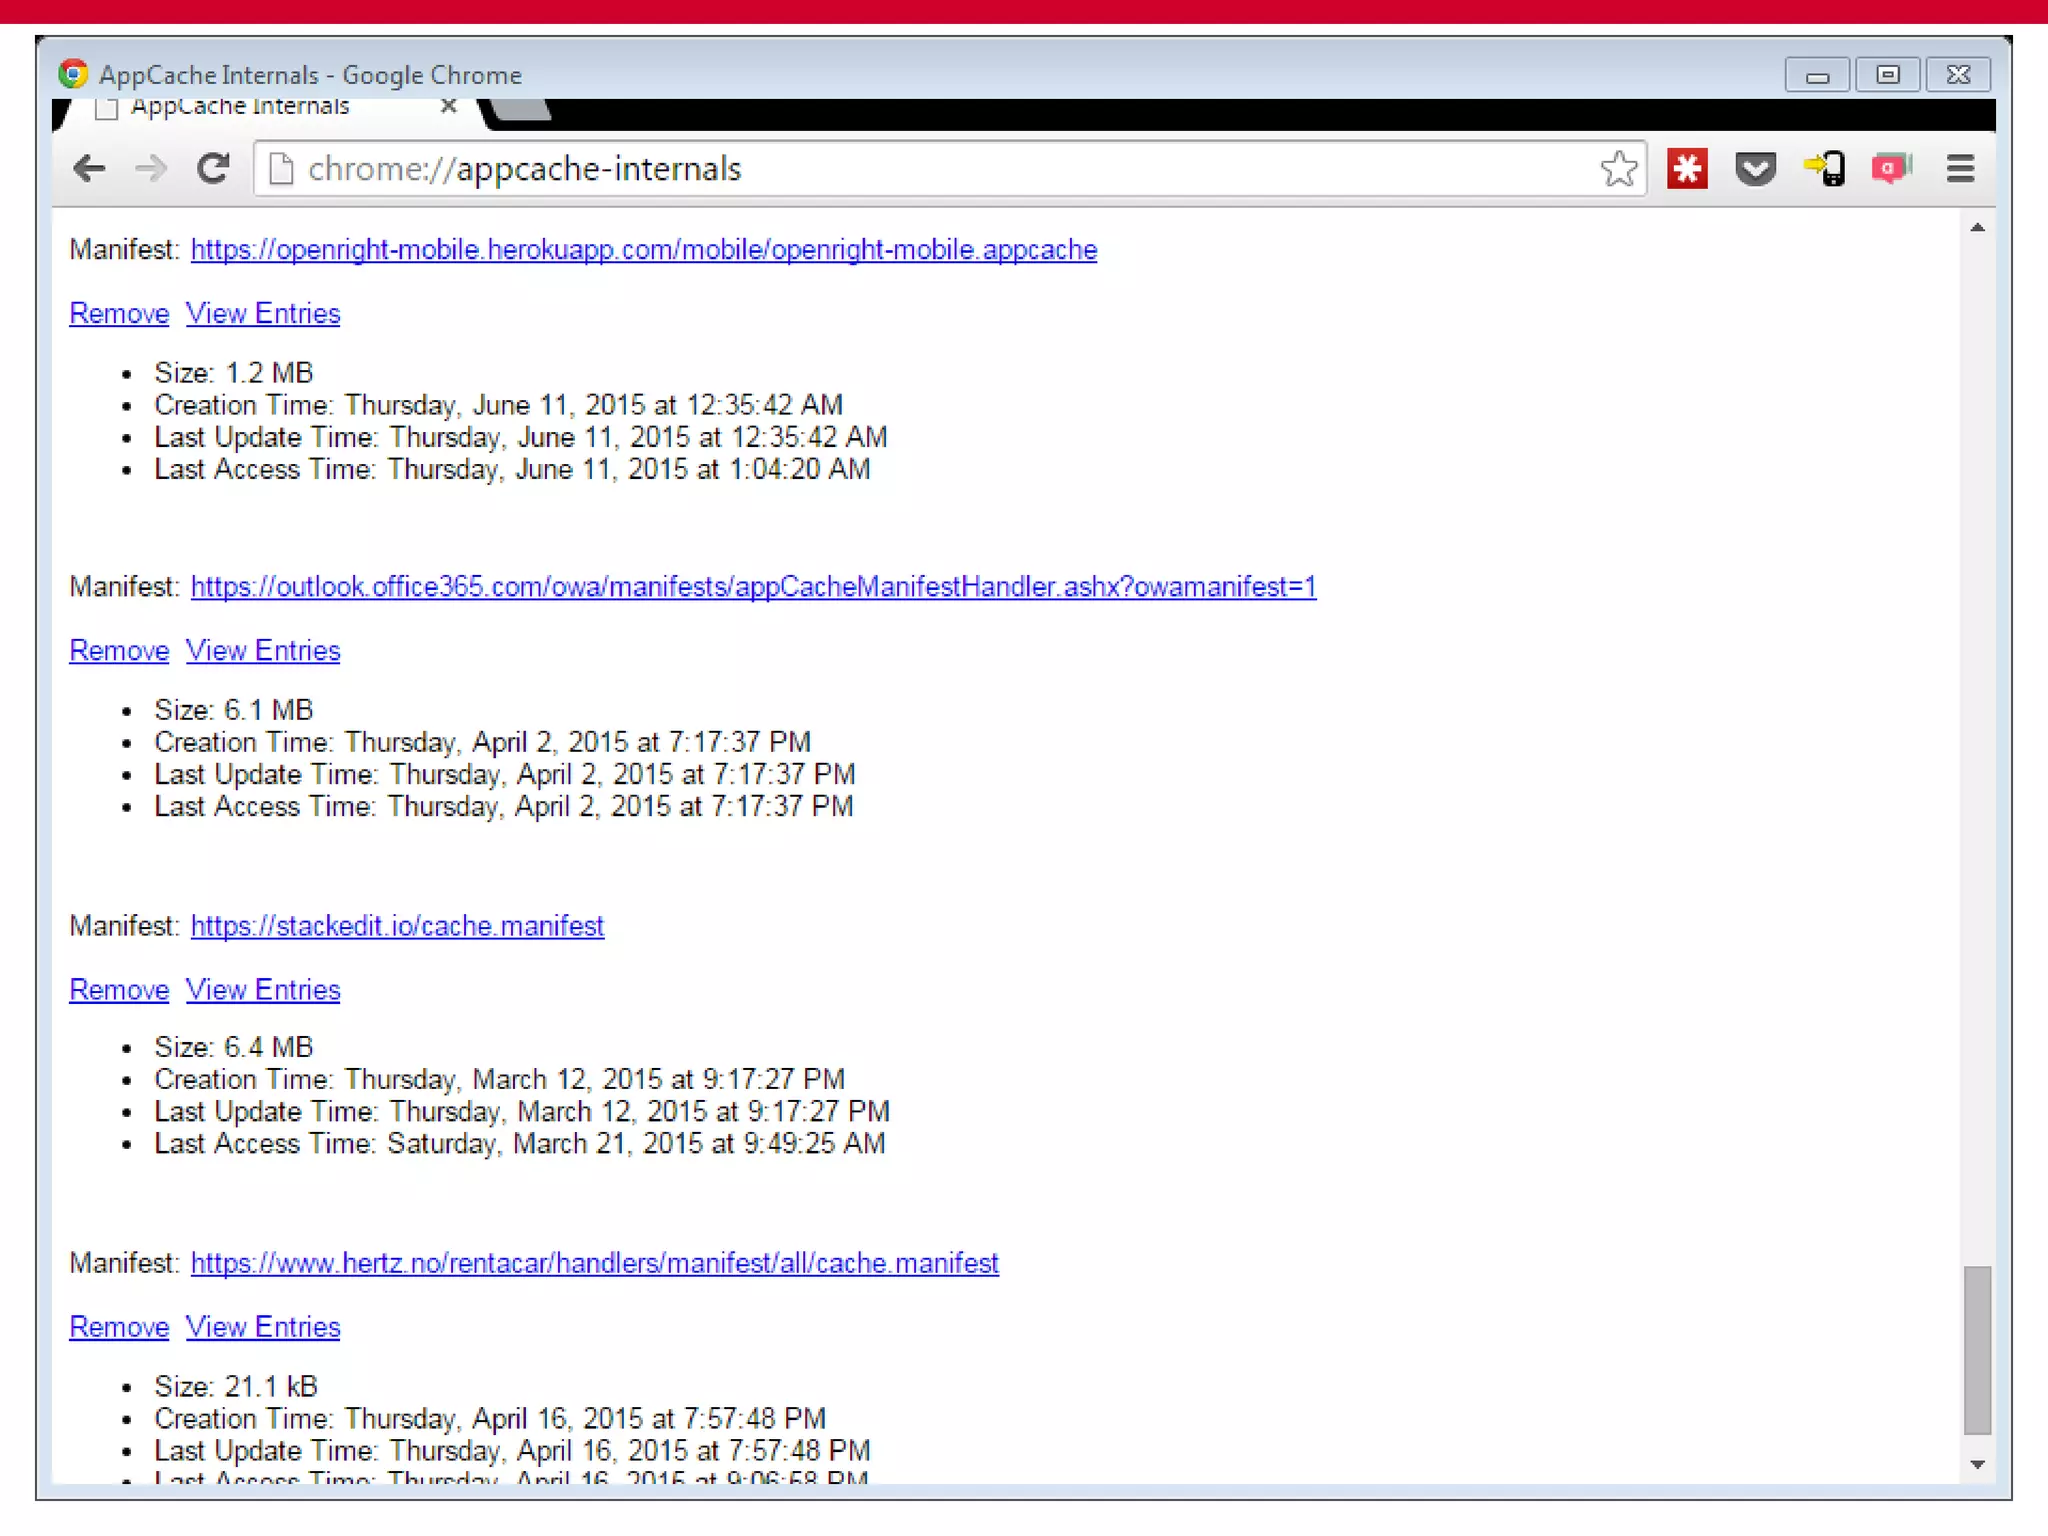The height and width of the screenshot is (1536, 2048).
Task: Reload the page with refresh icon
Action: click(x=213, y=169)
